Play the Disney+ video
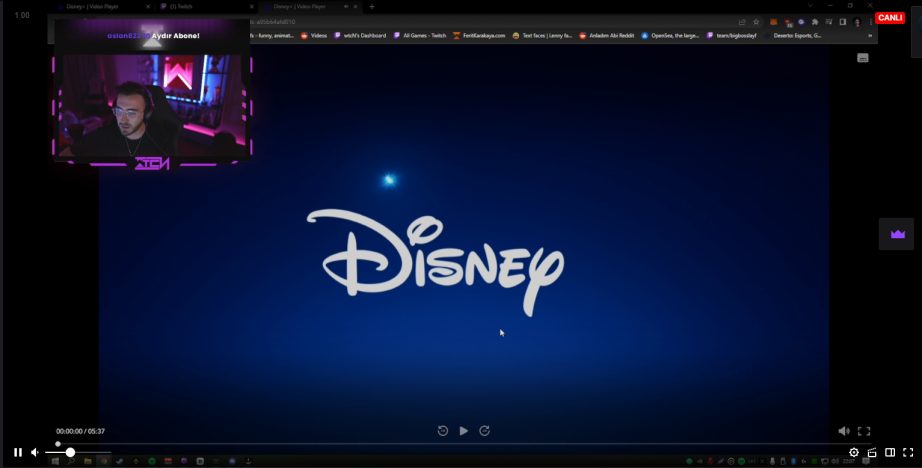This screenshot has height=468, width=922. tap(463, 431)
